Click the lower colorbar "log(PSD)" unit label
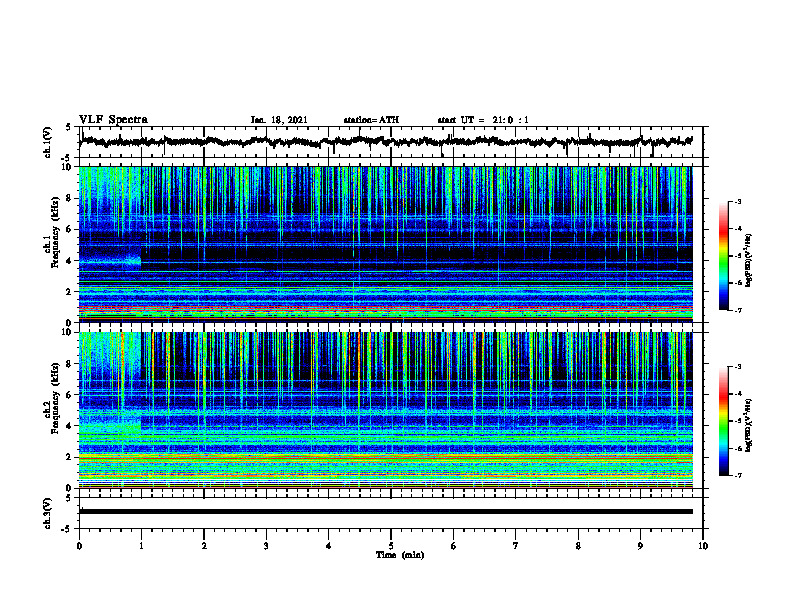Screen dimensions: 792x612 click(x=749, y=425)
